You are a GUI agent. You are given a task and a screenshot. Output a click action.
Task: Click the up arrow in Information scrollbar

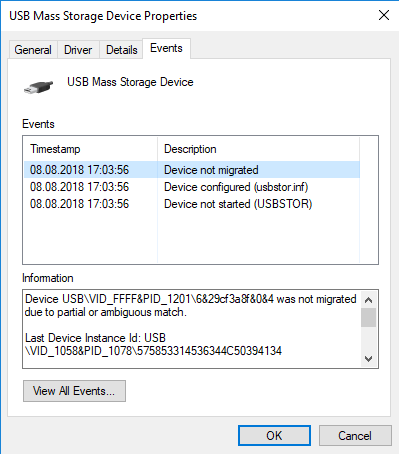[x=368, y=300]
